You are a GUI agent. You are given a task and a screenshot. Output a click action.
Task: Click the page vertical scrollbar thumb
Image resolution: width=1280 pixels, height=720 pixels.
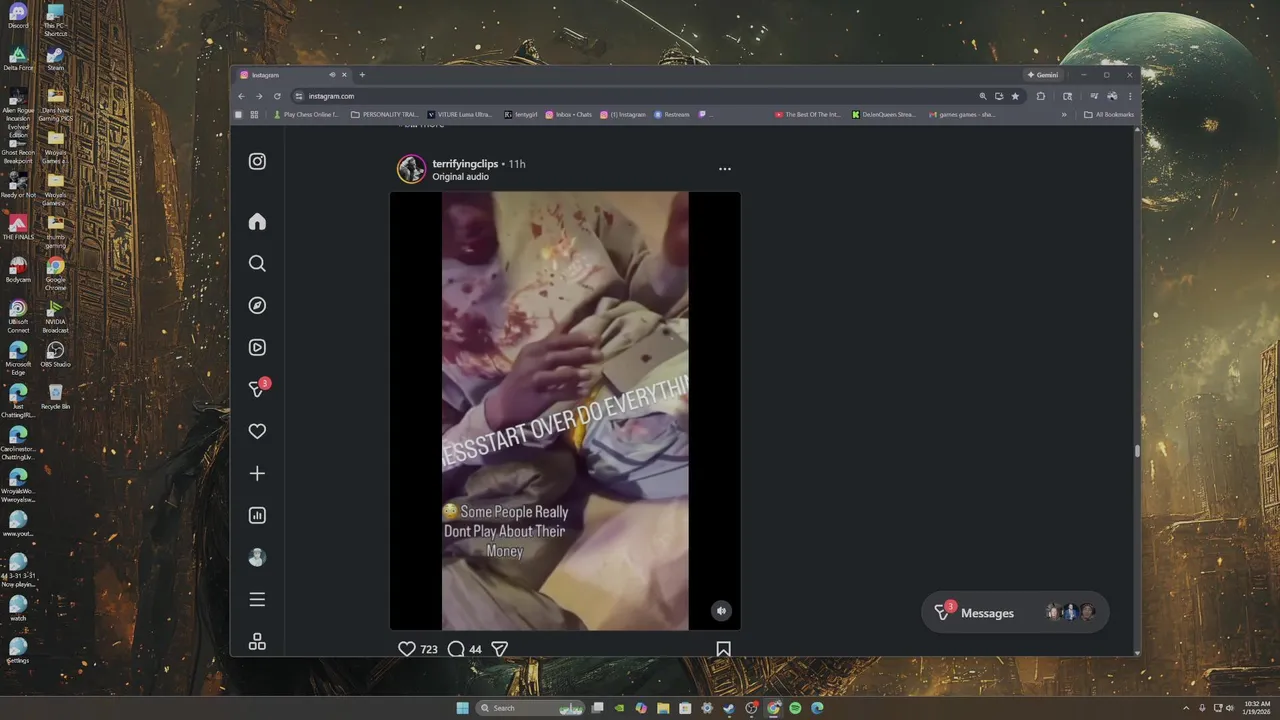[x=1136, y=451]
